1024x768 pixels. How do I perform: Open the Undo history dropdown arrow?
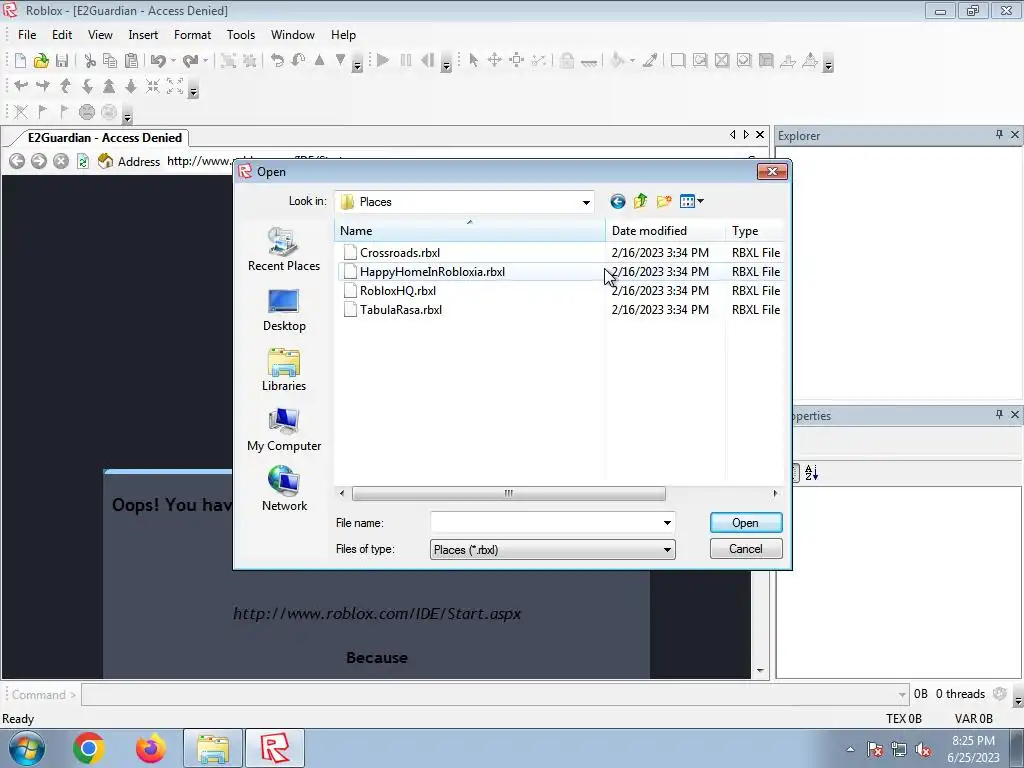[173, 61]
